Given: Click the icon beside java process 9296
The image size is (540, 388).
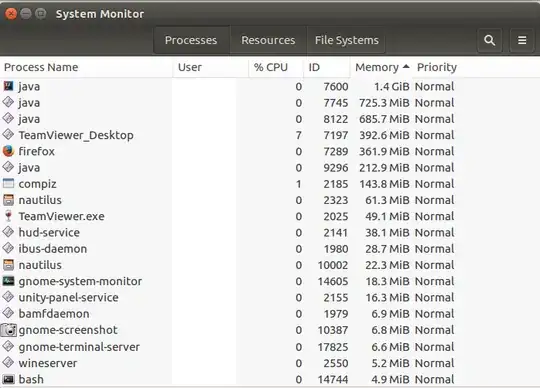Looking at the screenshot, I should tap(8, 167).
